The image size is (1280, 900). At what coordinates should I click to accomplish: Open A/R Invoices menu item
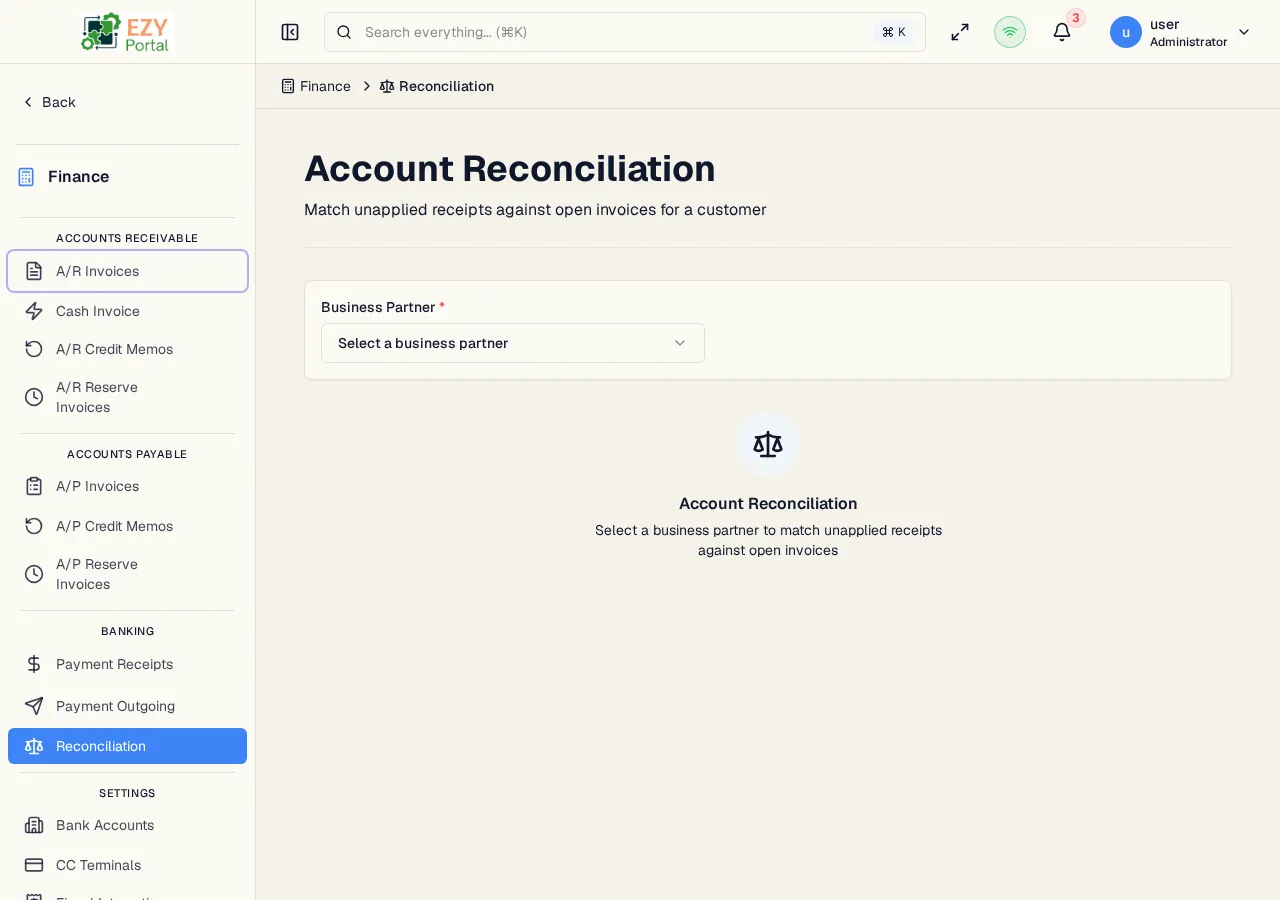pyautogui.click(x=127, y=271)
